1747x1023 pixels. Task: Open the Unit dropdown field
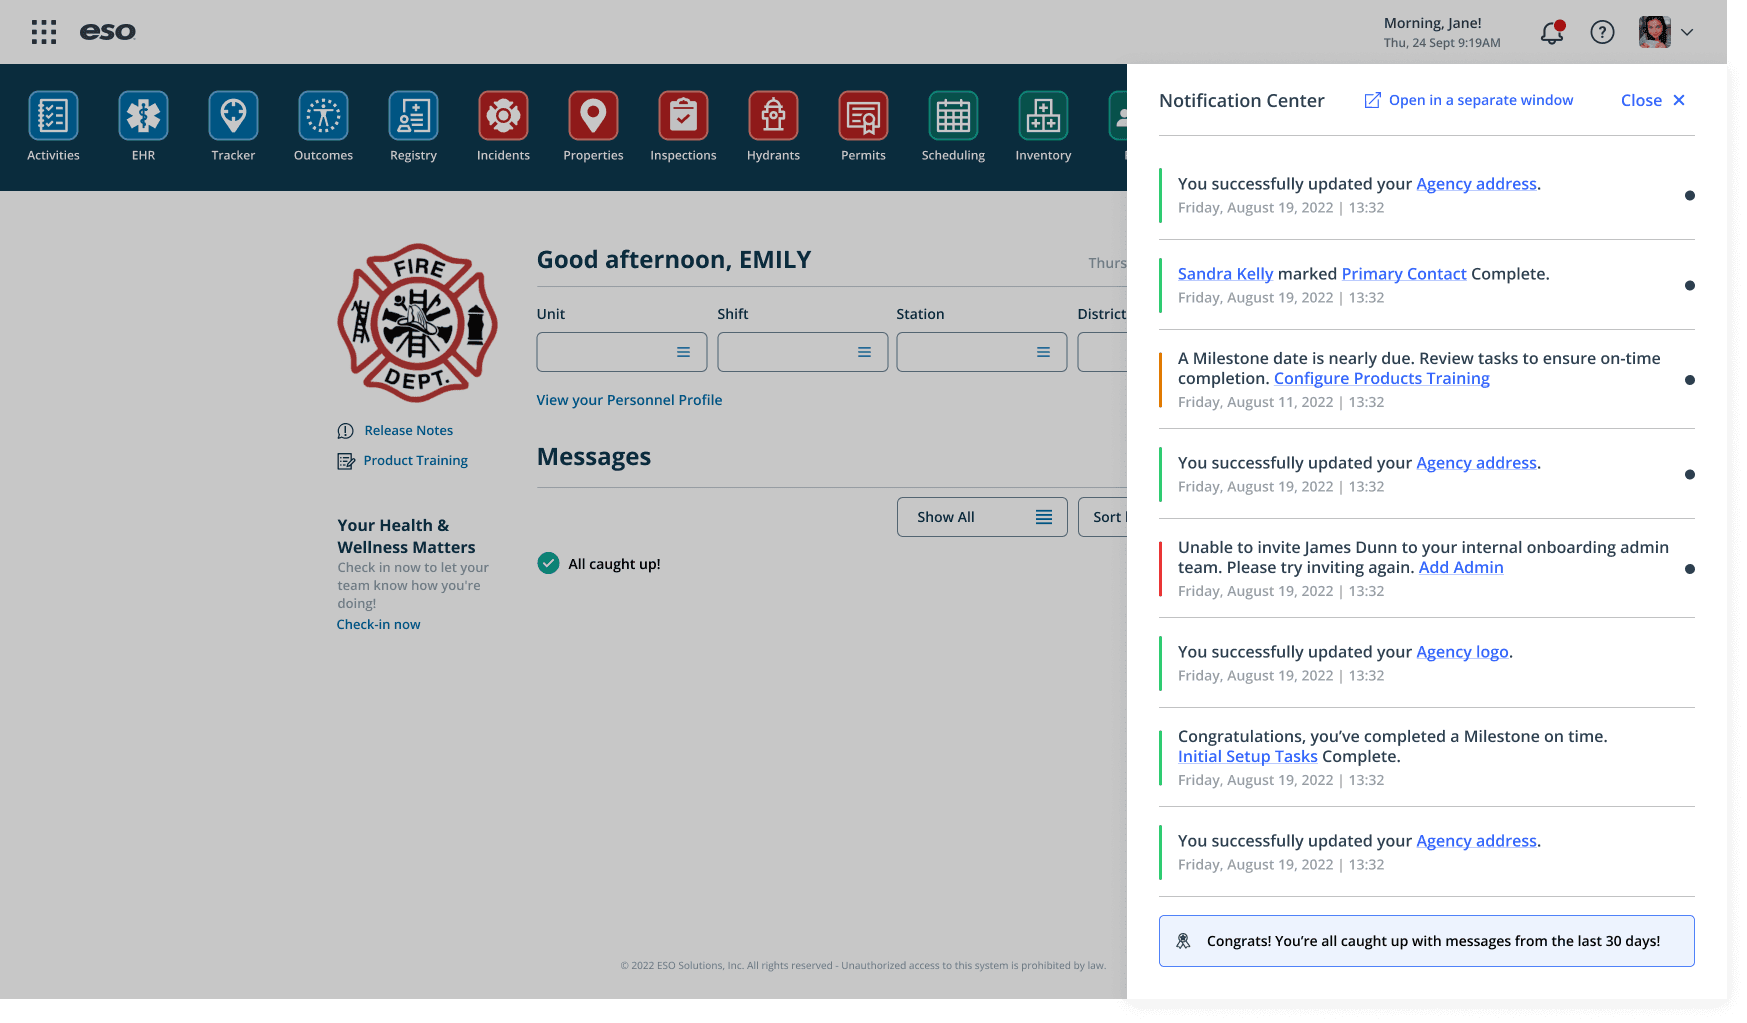[622, 352]
